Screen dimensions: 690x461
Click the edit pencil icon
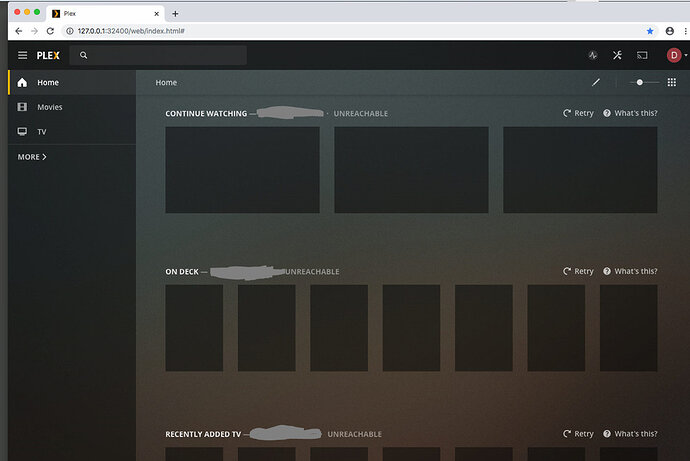pos(596,82)
